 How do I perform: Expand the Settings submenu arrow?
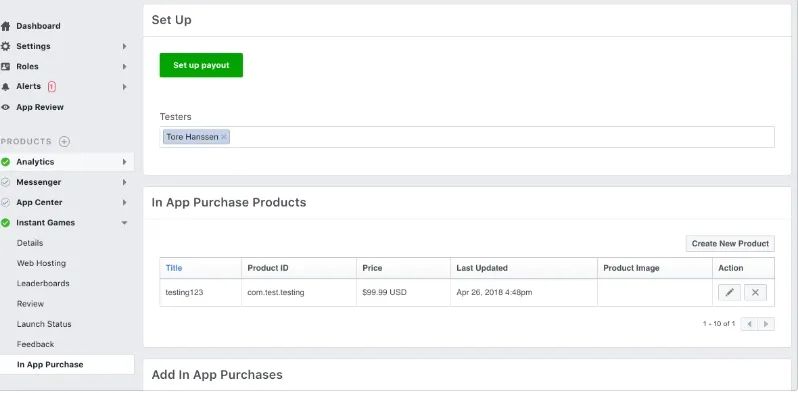pos(124,46)
